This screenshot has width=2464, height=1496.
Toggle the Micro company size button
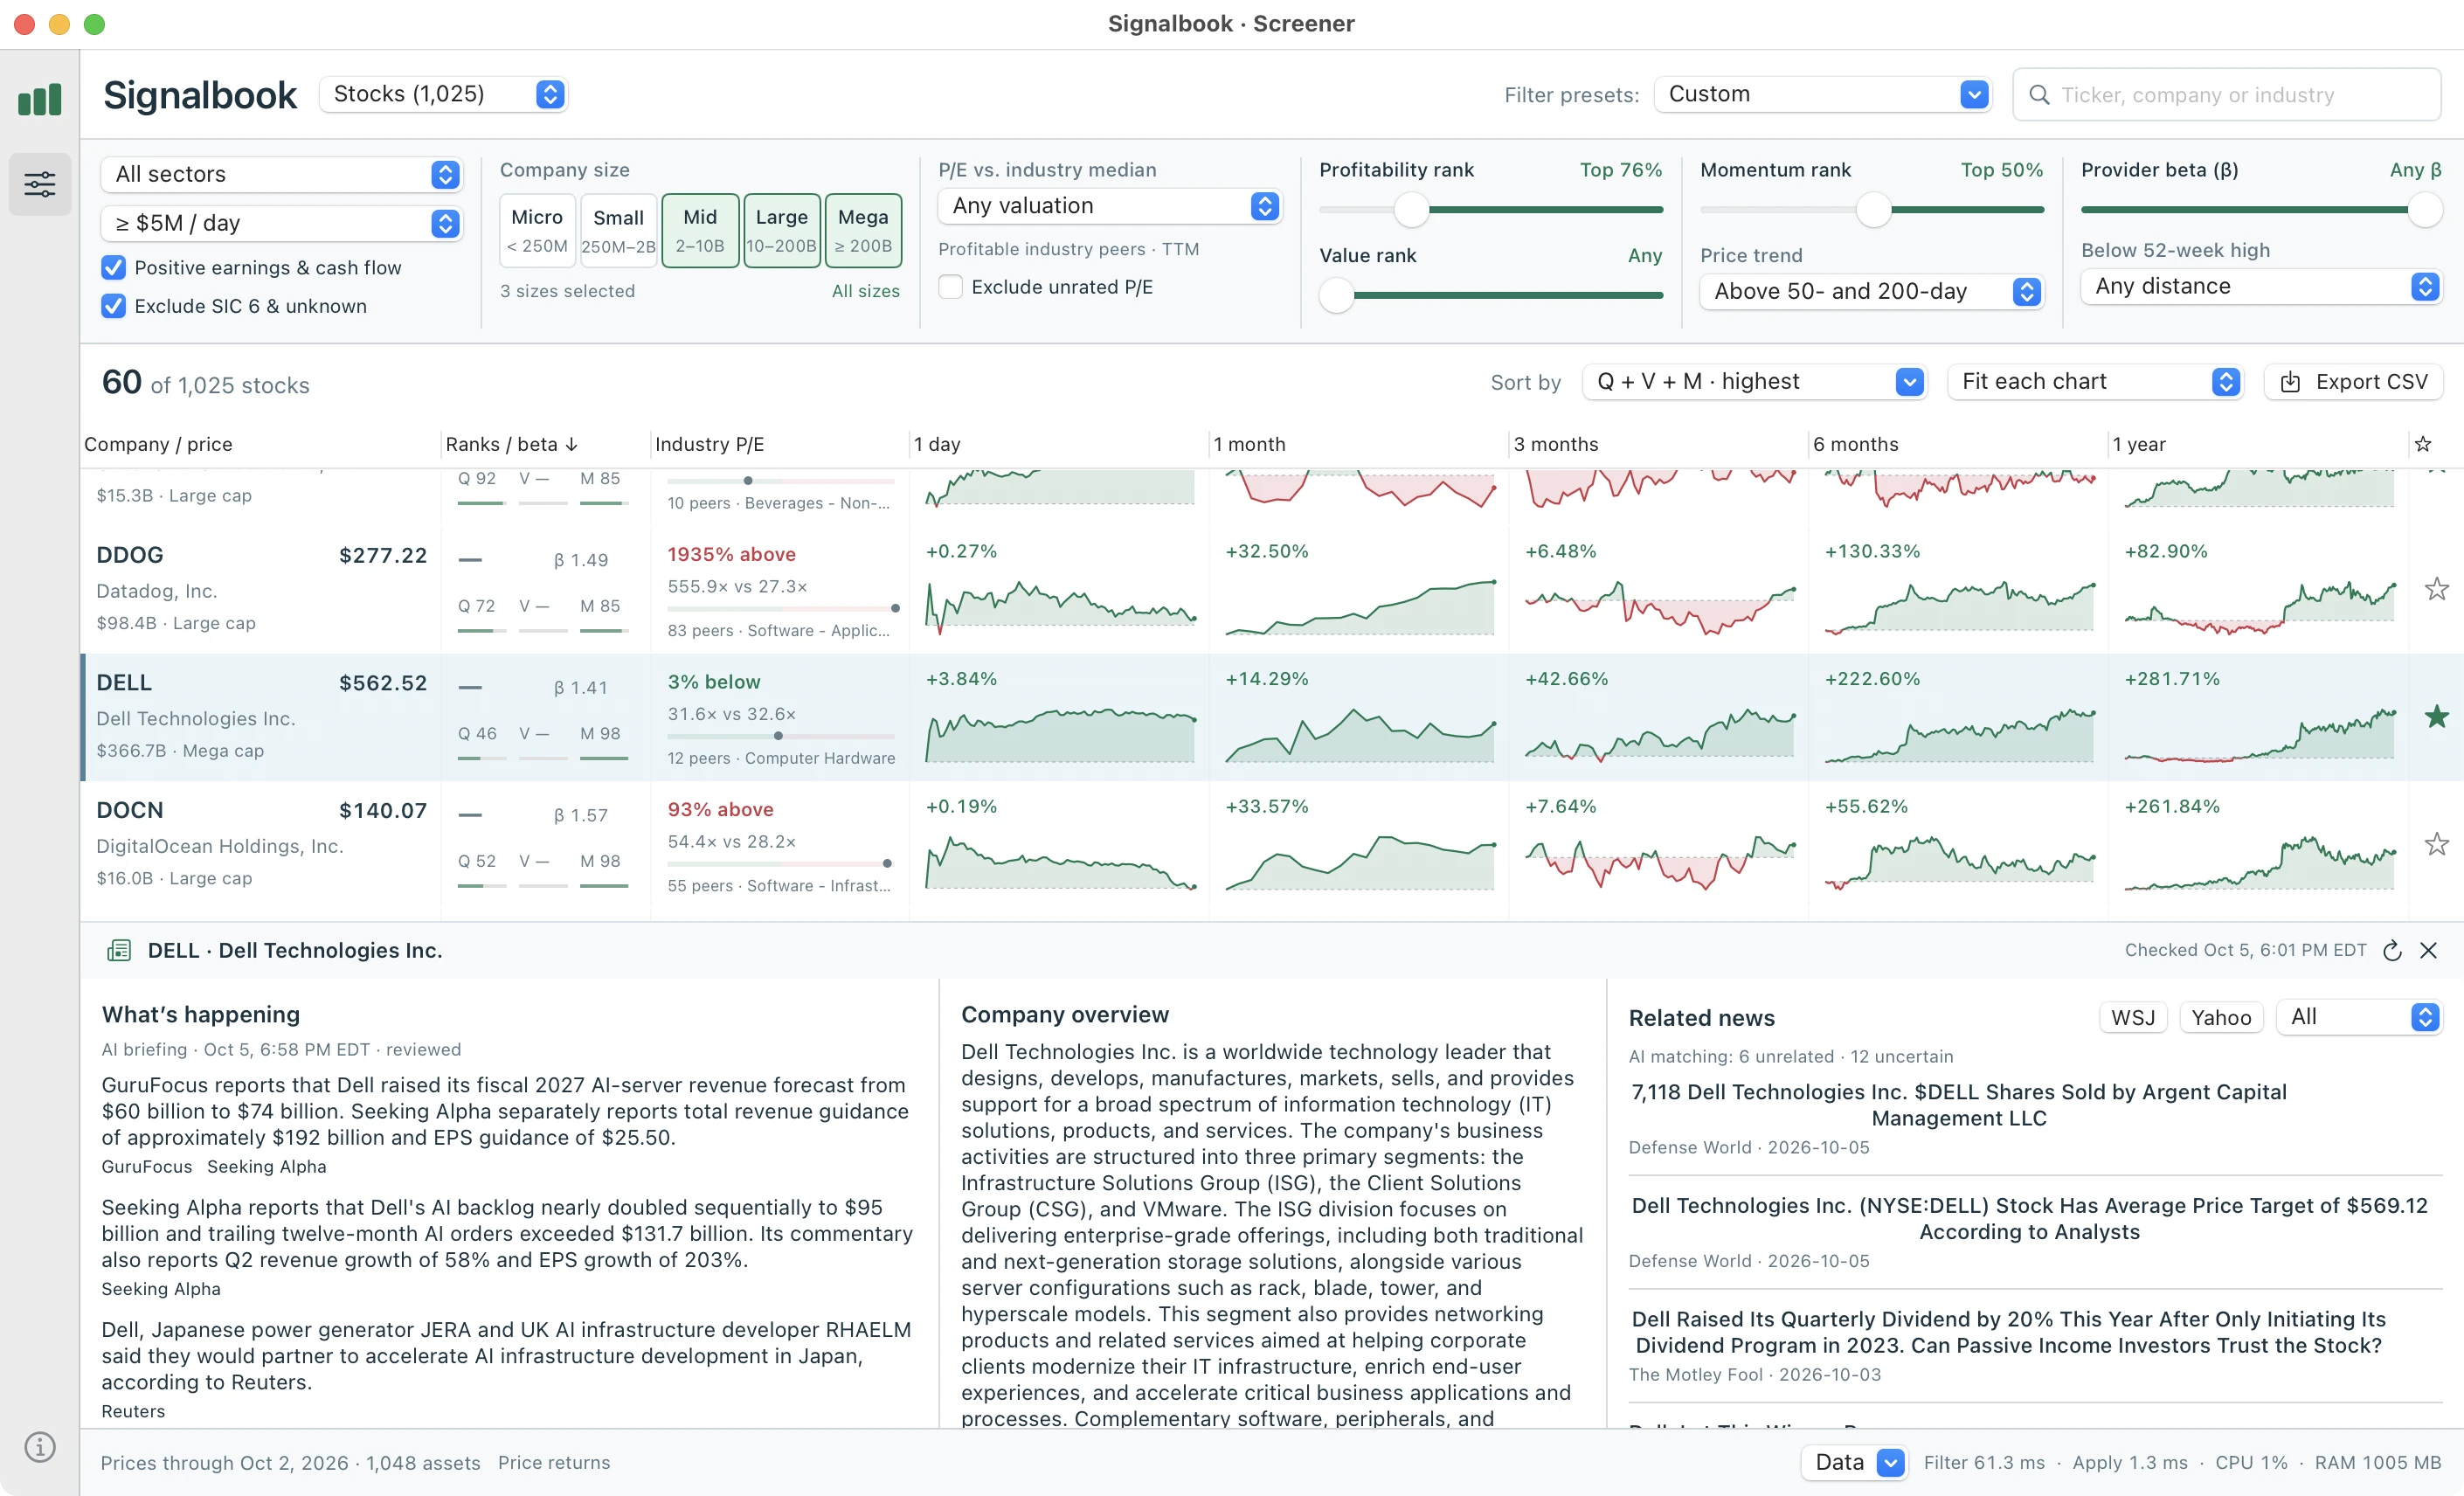[537, 230]
